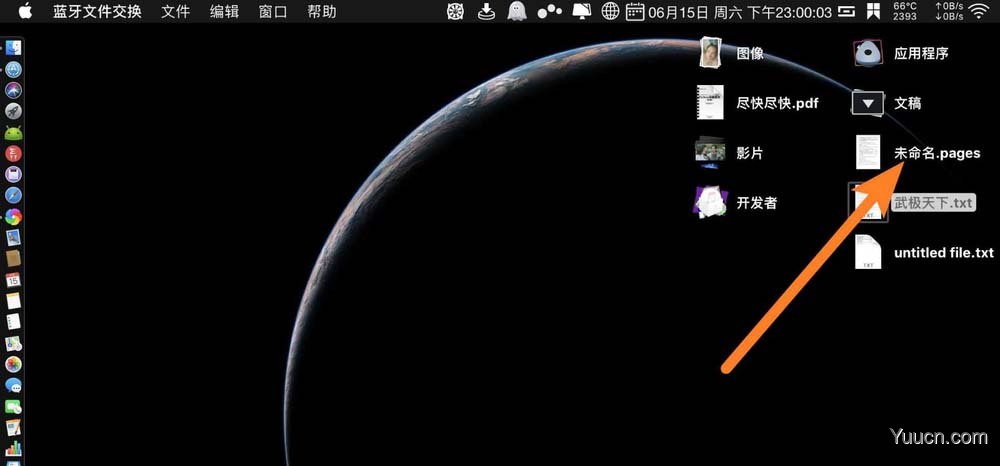Select the 影片 folder on desktop
The image size is (1000, 466).
coord(710,152)
